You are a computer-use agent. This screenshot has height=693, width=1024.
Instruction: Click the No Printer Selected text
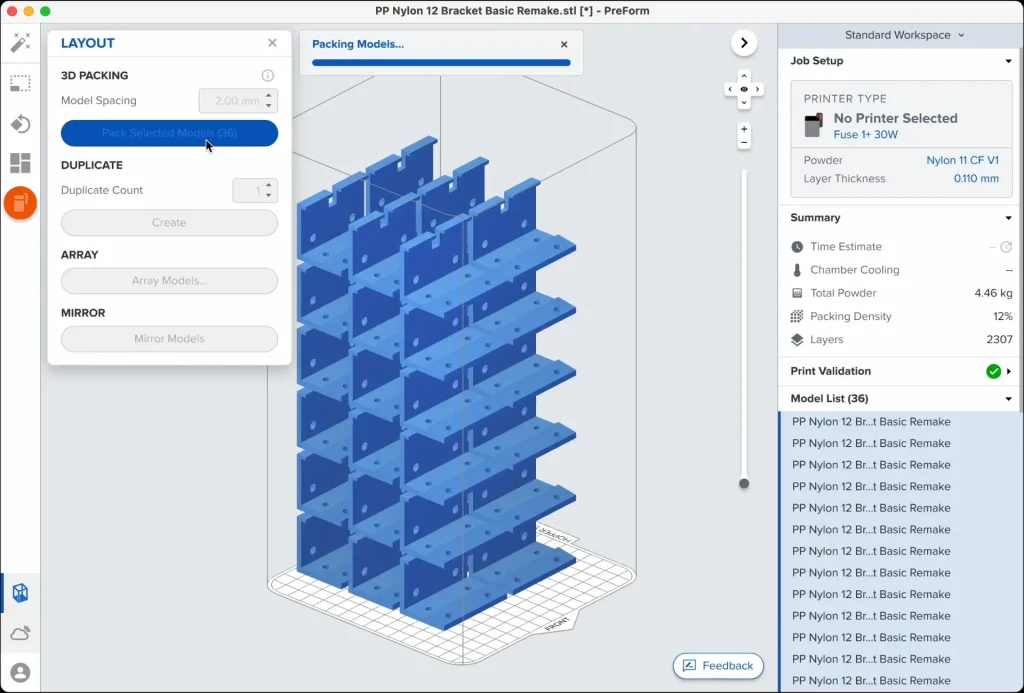tap(895, 119)
